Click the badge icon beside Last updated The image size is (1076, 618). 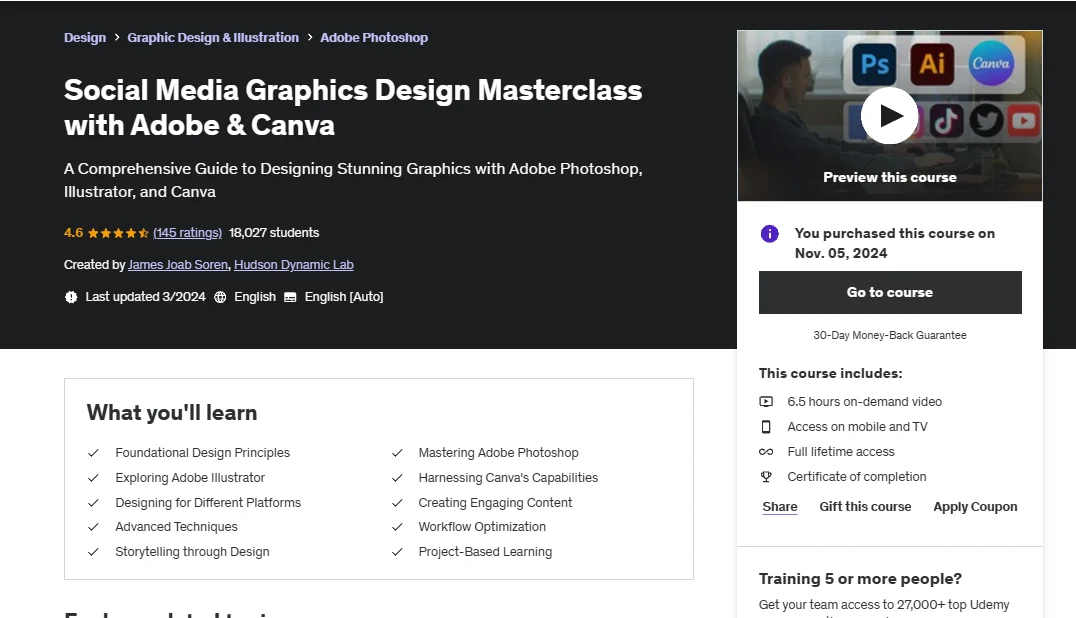click(71, 297)
